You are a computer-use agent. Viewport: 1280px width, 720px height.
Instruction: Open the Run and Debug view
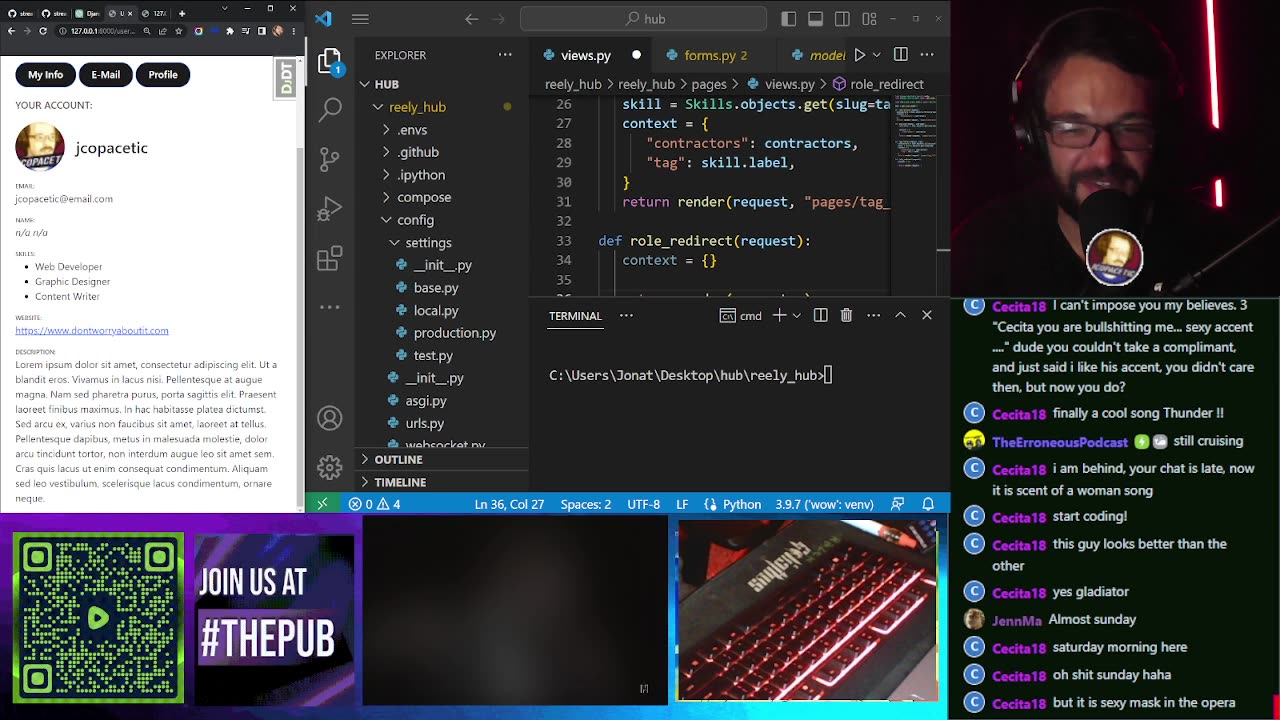pyautogui.click(x=330, y=209)
